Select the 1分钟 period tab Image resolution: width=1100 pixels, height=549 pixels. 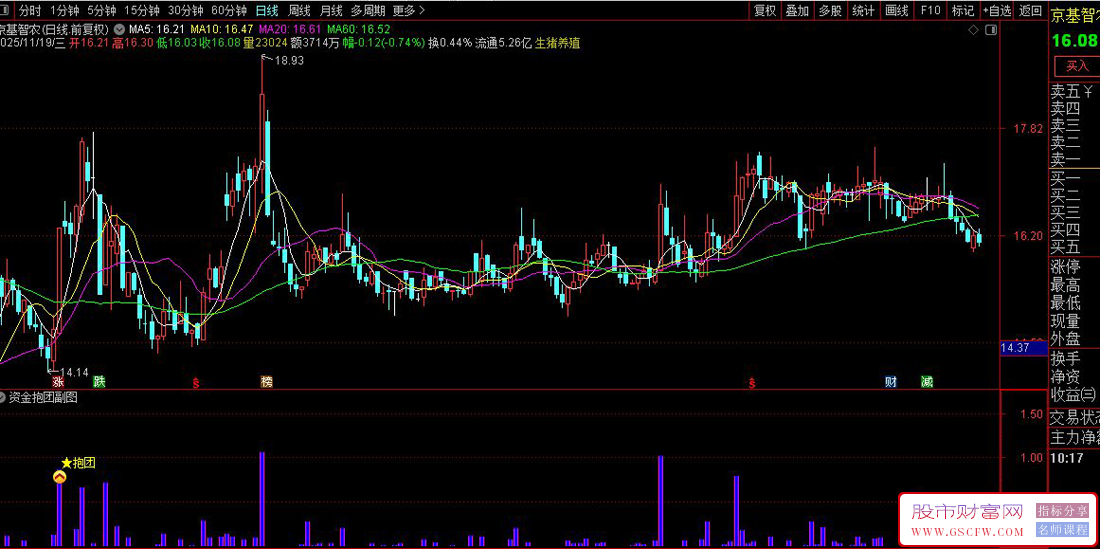click(63, 11)
